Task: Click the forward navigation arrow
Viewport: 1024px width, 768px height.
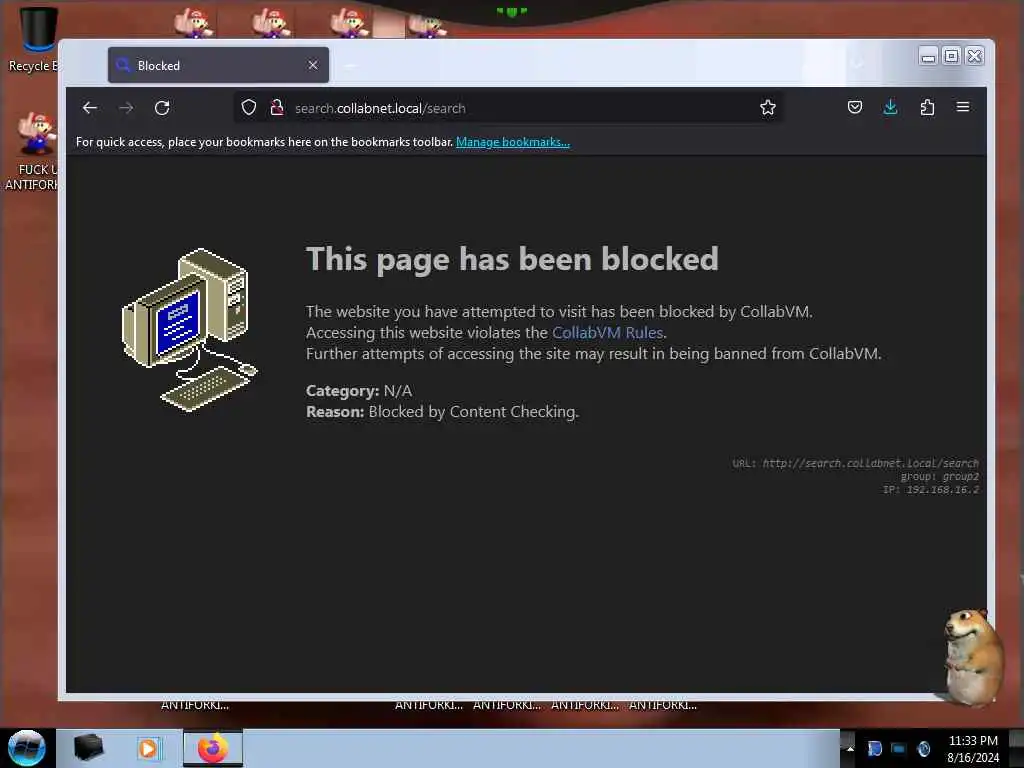Action: pos(126,108)
